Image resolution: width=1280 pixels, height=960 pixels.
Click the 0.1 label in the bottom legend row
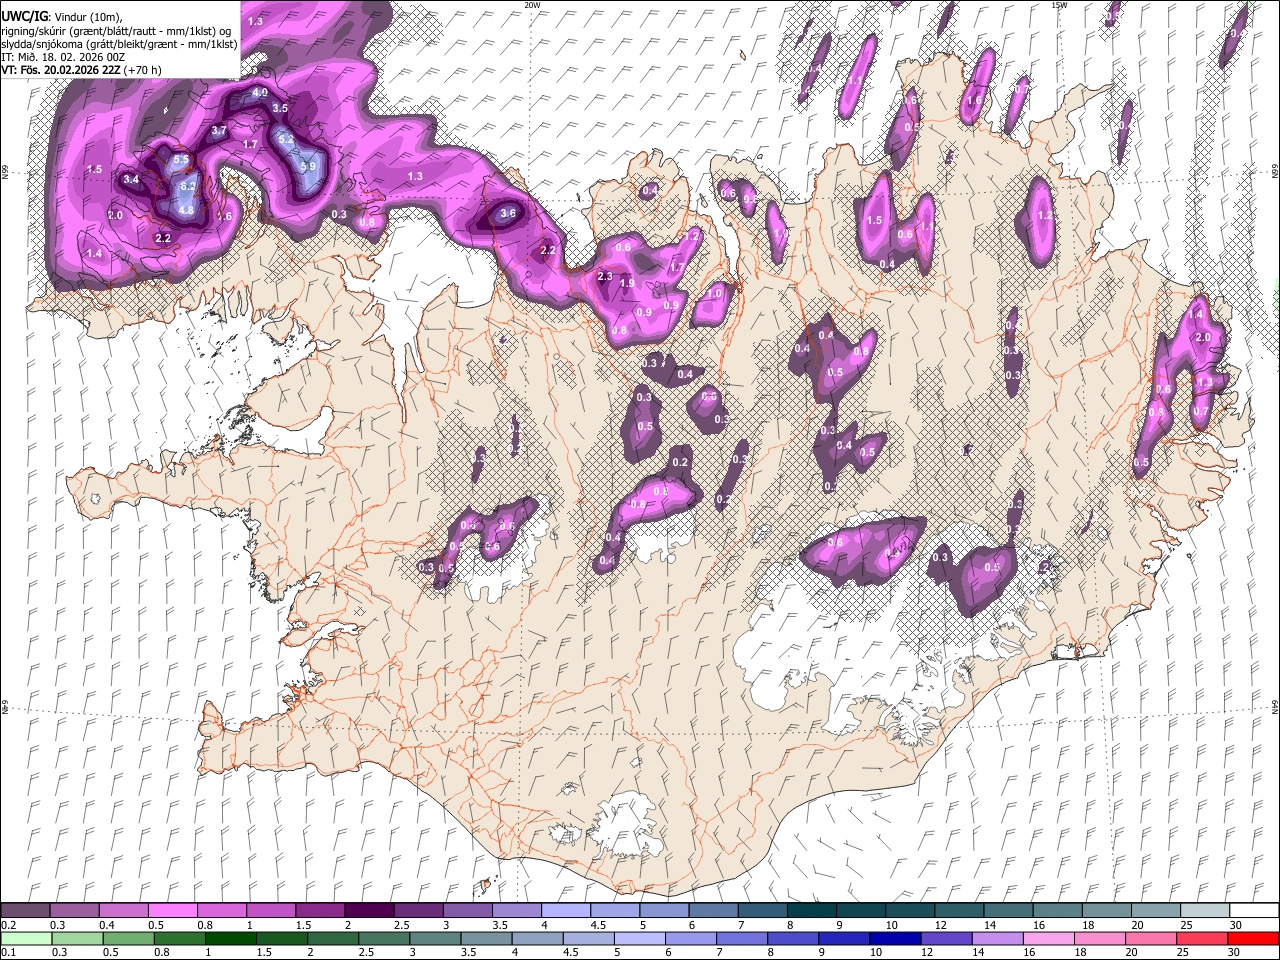[x=8, y=953]
